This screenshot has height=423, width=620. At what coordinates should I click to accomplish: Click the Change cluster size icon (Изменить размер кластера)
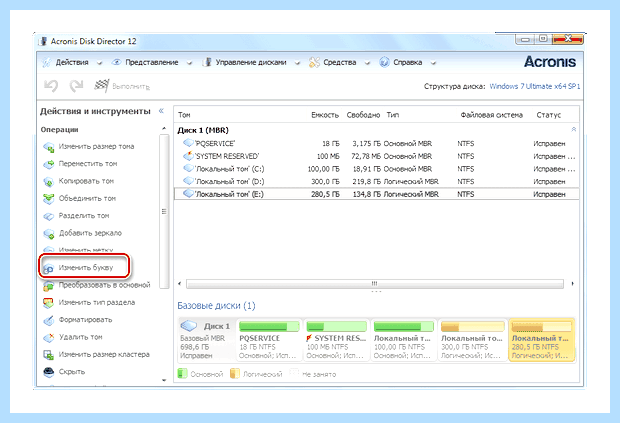[49, 355]
